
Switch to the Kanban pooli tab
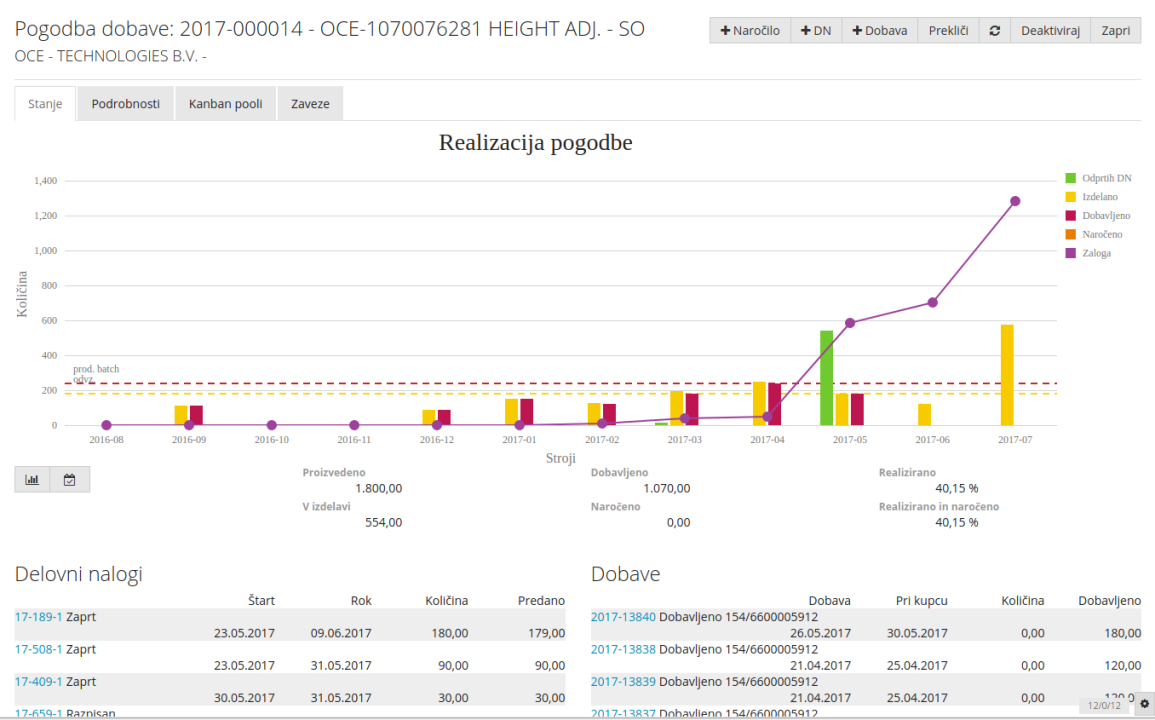point(226,103)
